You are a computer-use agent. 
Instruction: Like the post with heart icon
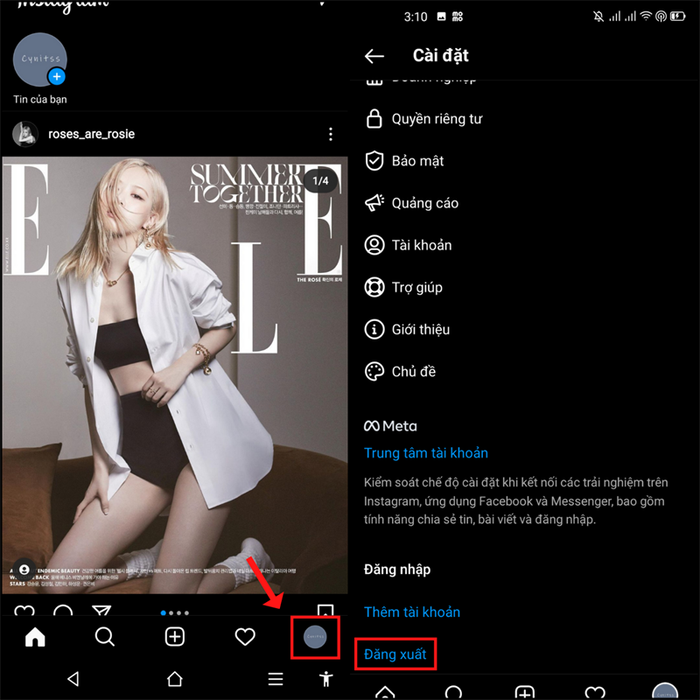(x=25, y=610)
